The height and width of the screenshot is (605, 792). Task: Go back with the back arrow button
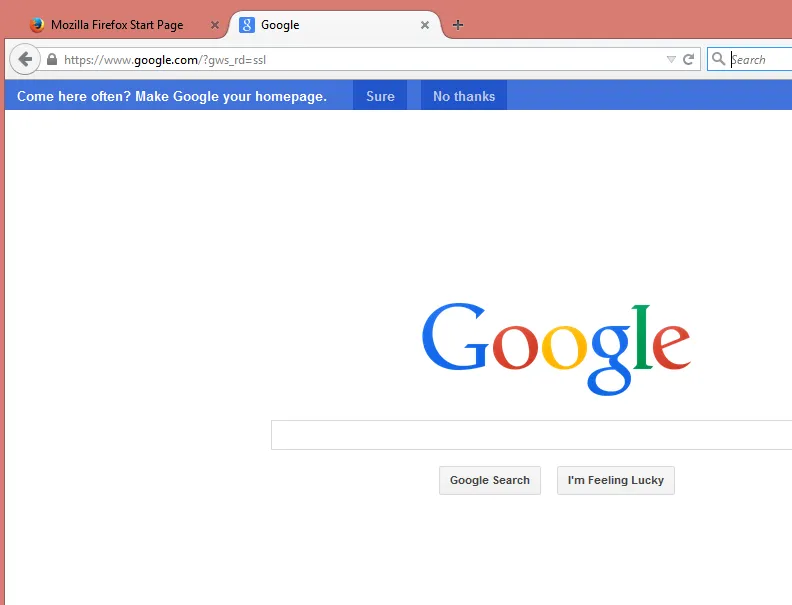[25, 60]
